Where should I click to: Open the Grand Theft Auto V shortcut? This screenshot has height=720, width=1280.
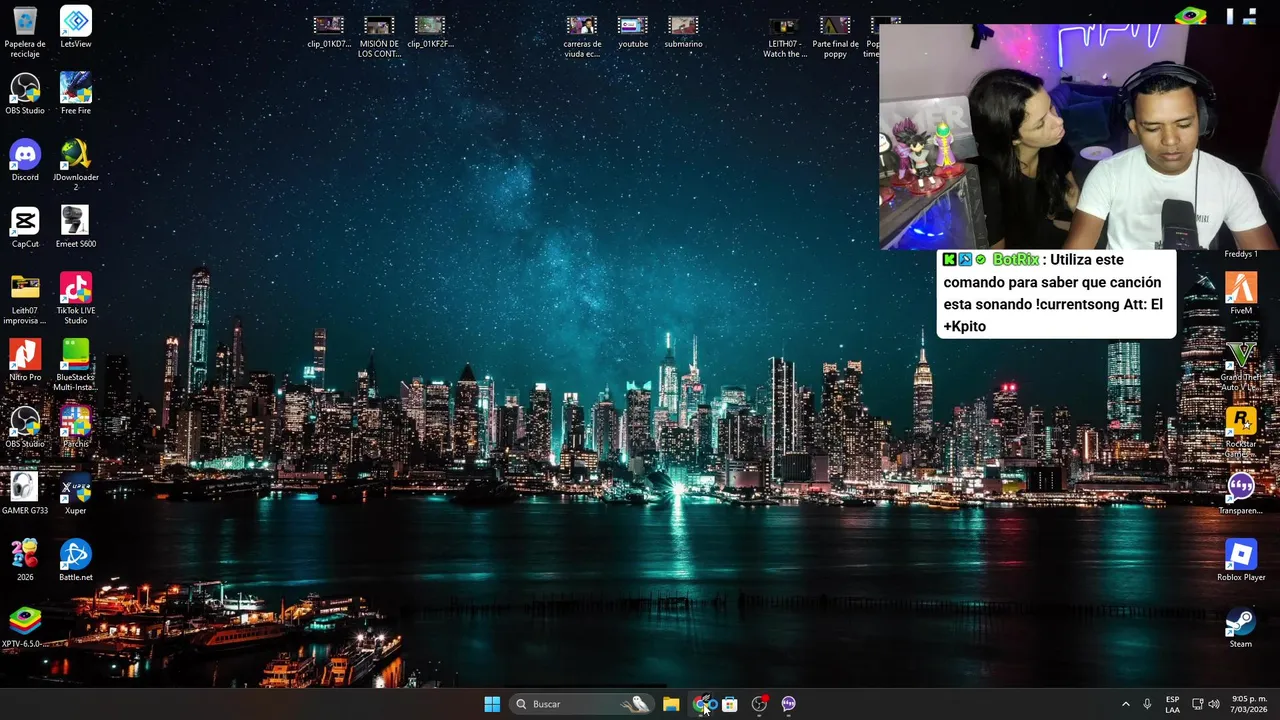tap(1241, 365)
